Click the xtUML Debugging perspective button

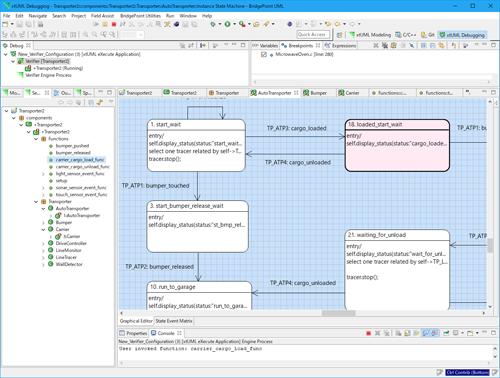click(462, 35)
